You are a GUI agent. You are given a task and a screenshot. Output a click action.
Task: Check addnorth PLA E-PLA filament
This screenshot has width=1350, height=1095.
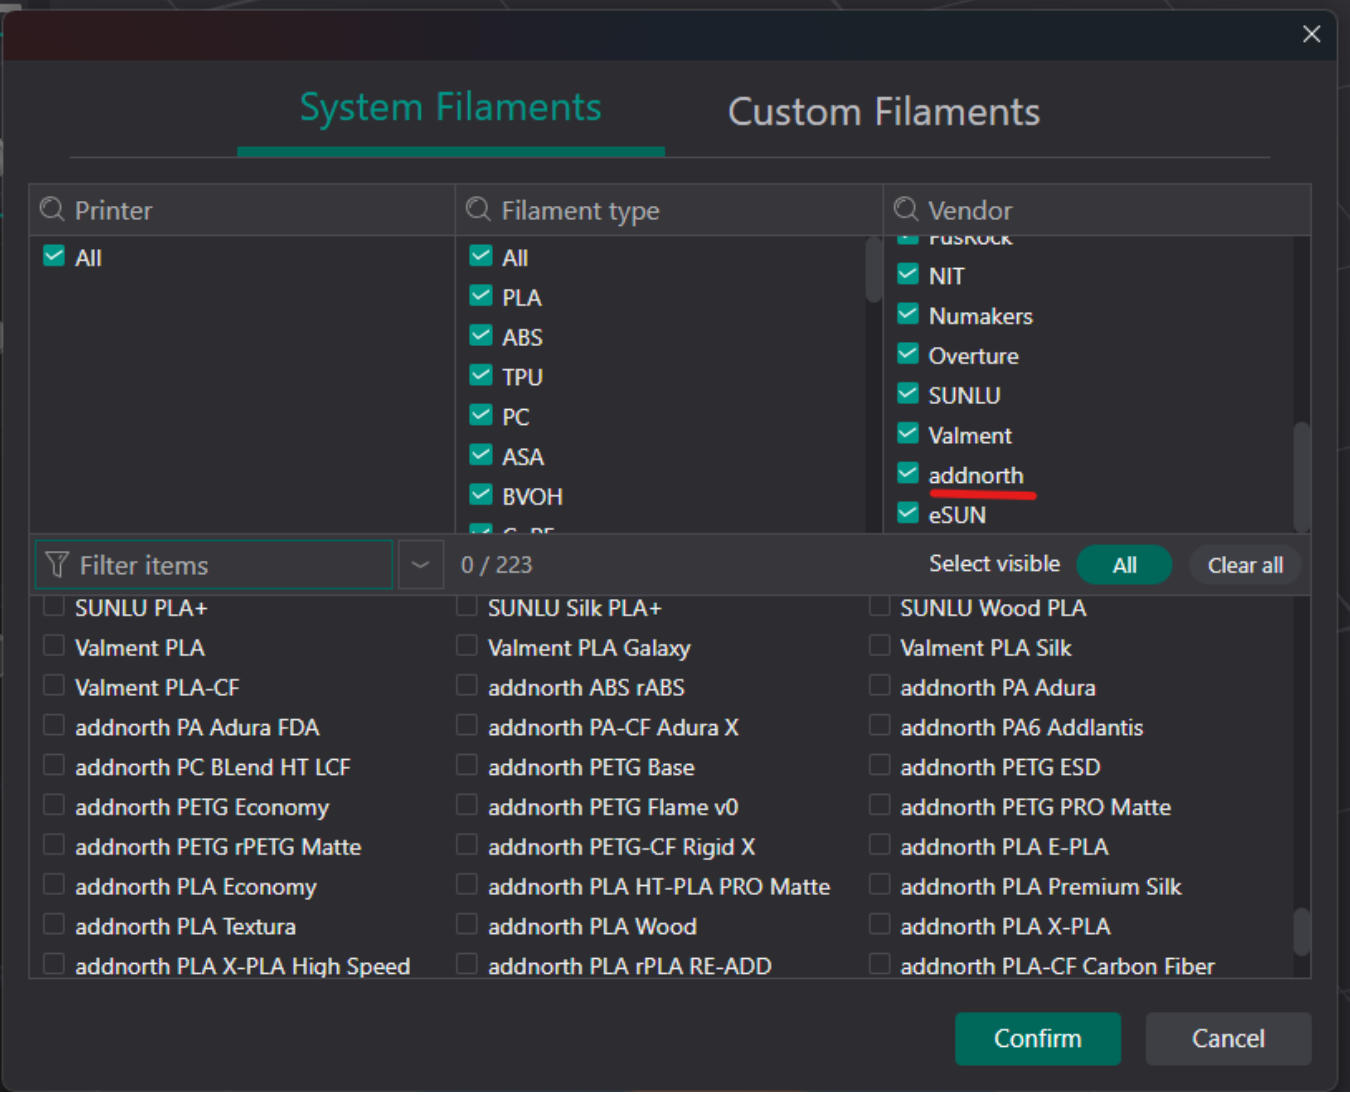pyautogui.click(x=880, y=845)
